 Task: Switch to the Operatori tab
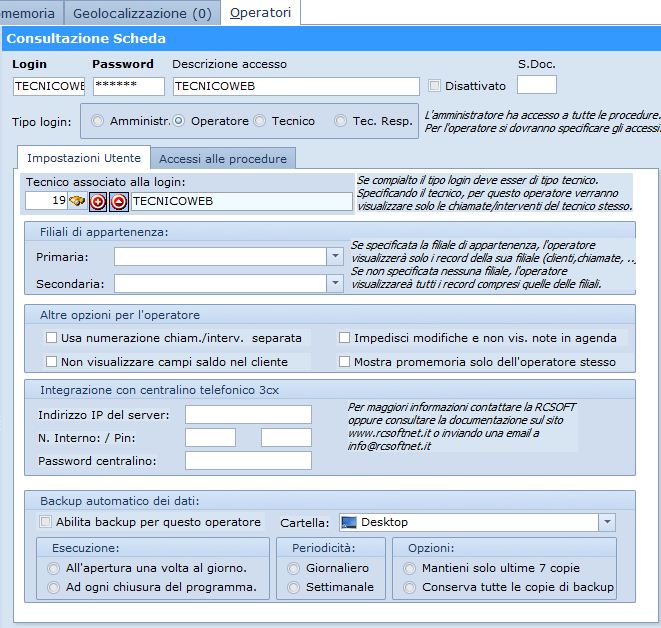click(261, 13)
